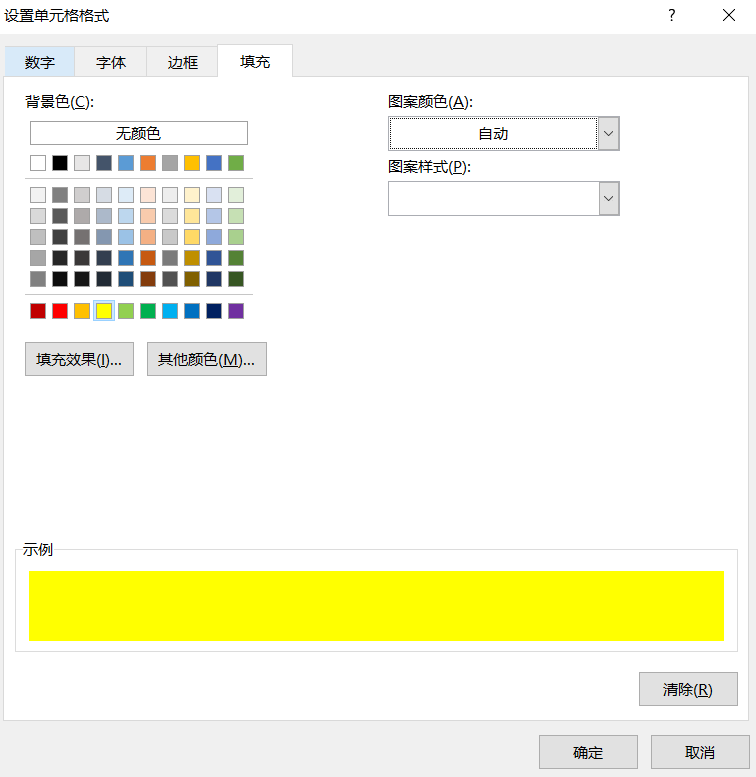Pick the black swatch in top theme row
Image resolution: width=756 pixels, height=777 pixels.
point(60,163)
